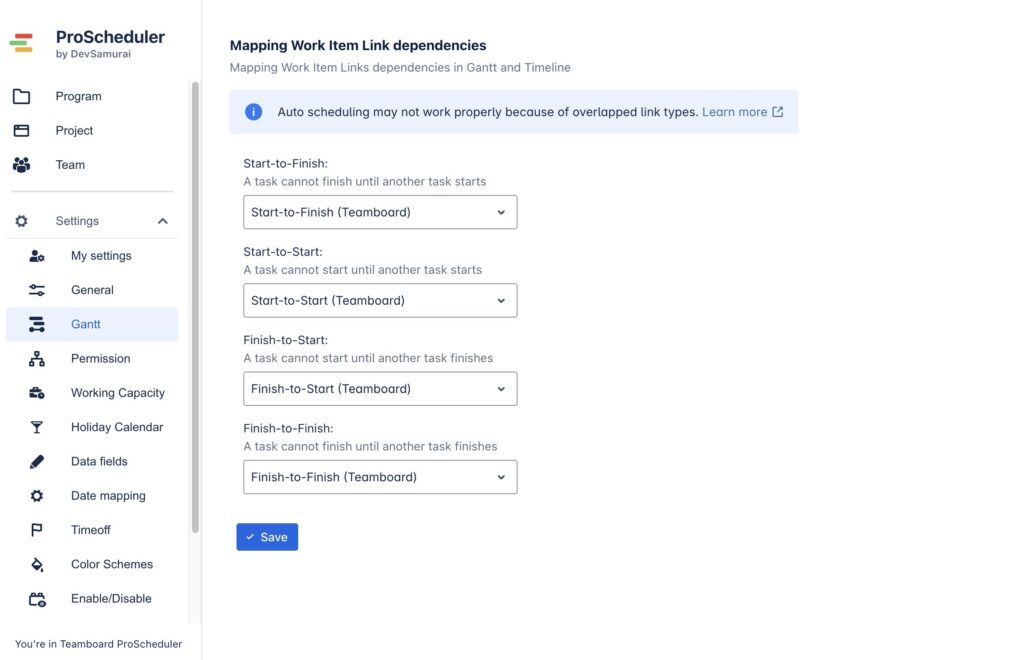This screenshot has width=1024, height=660.
Task: Select the Timeoff flag icon
Action: pyautogui.click(x=36, y=529)
